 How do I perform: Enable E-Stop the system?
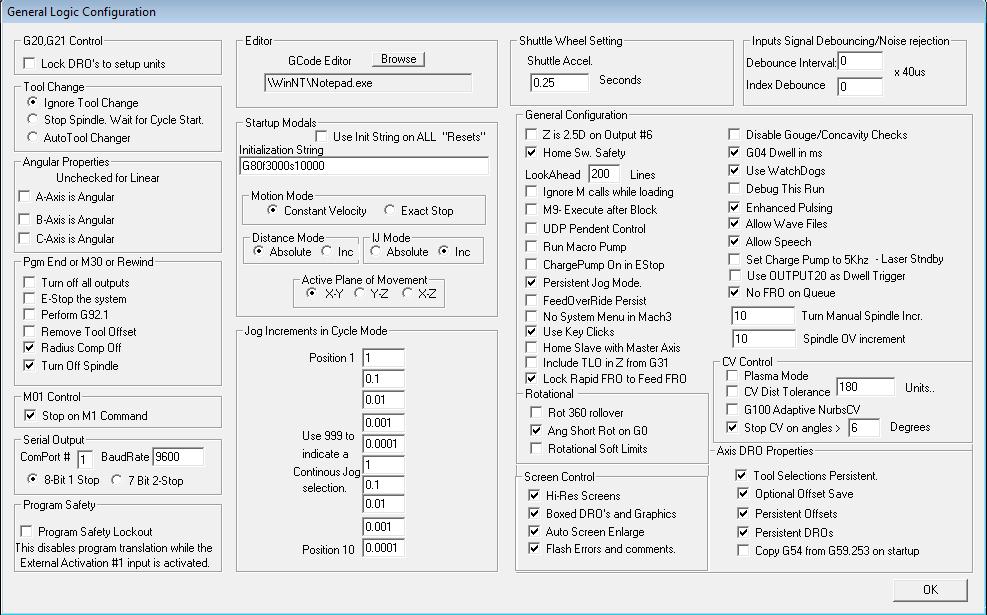click(29, 298)
